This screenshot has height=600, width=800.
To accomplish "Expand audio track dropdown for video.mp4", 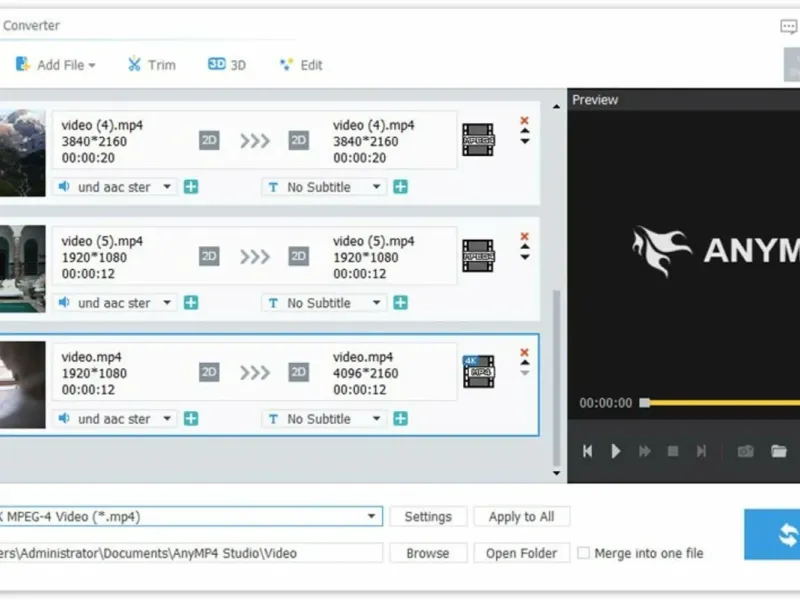I will point(167,419).
